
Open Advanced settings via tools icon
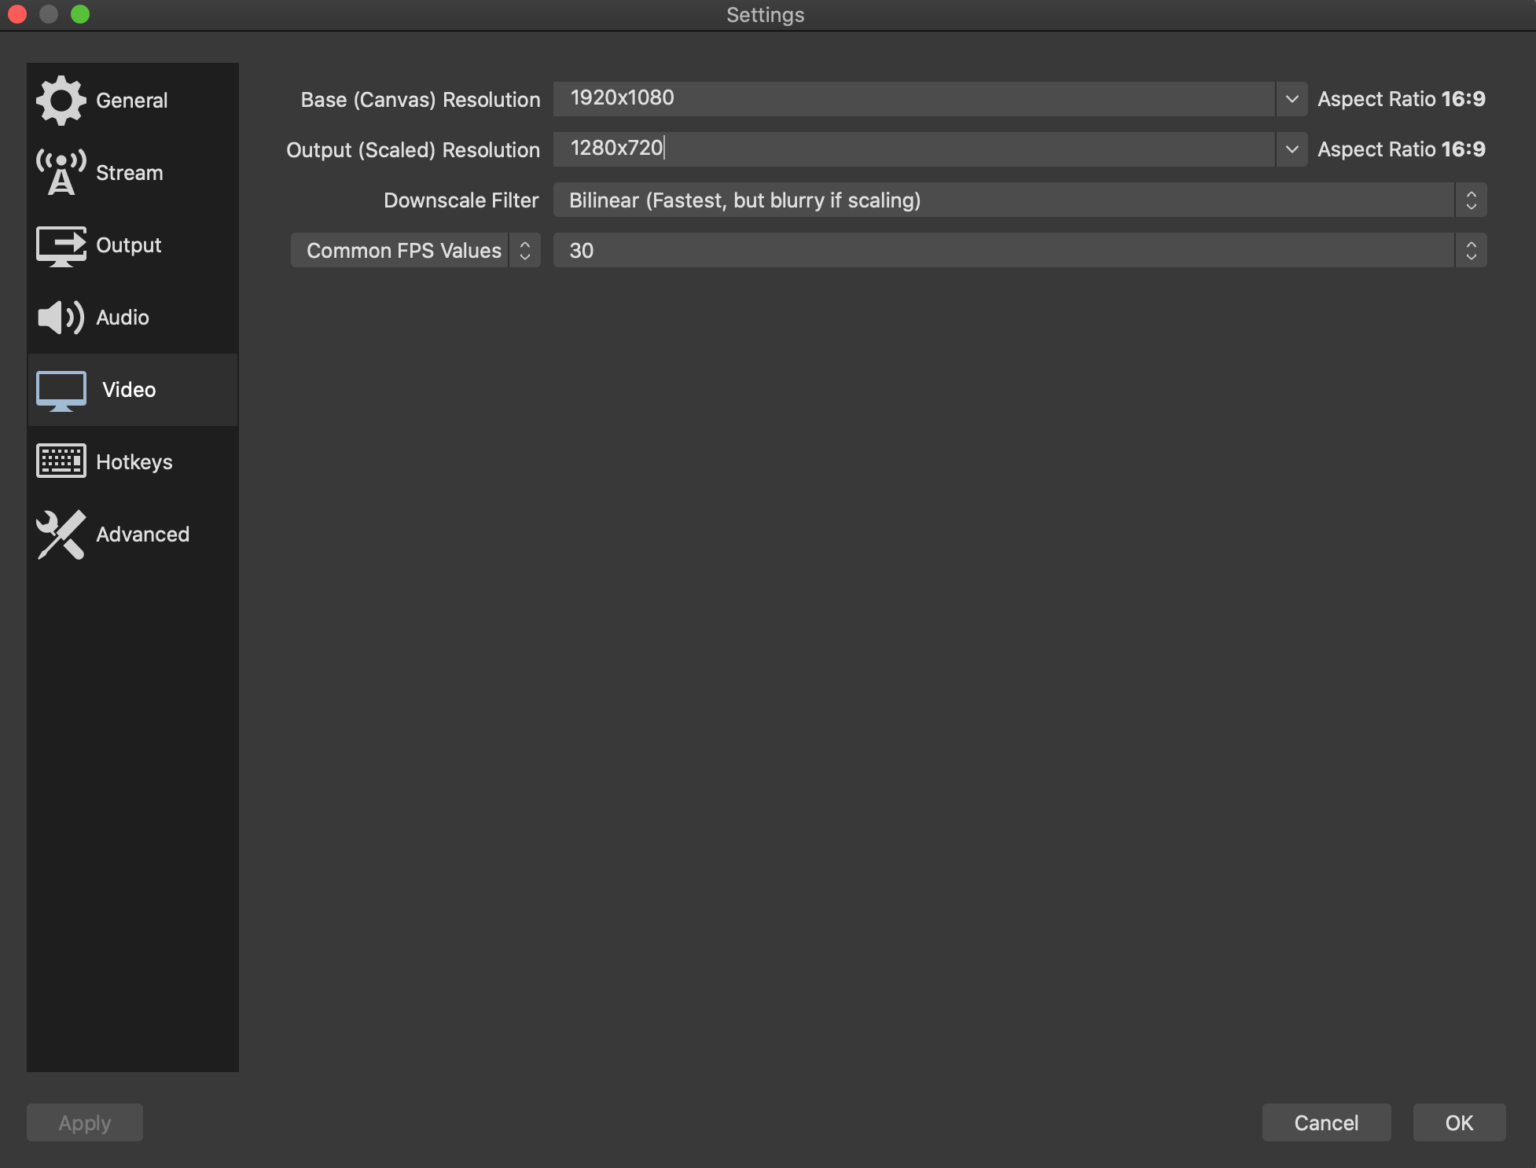[x=60, y=534]
